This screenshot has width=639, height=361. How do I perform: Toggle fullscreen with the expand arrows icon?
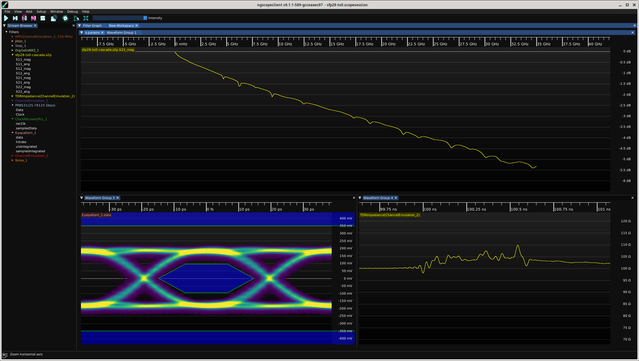tap(86, 18)
